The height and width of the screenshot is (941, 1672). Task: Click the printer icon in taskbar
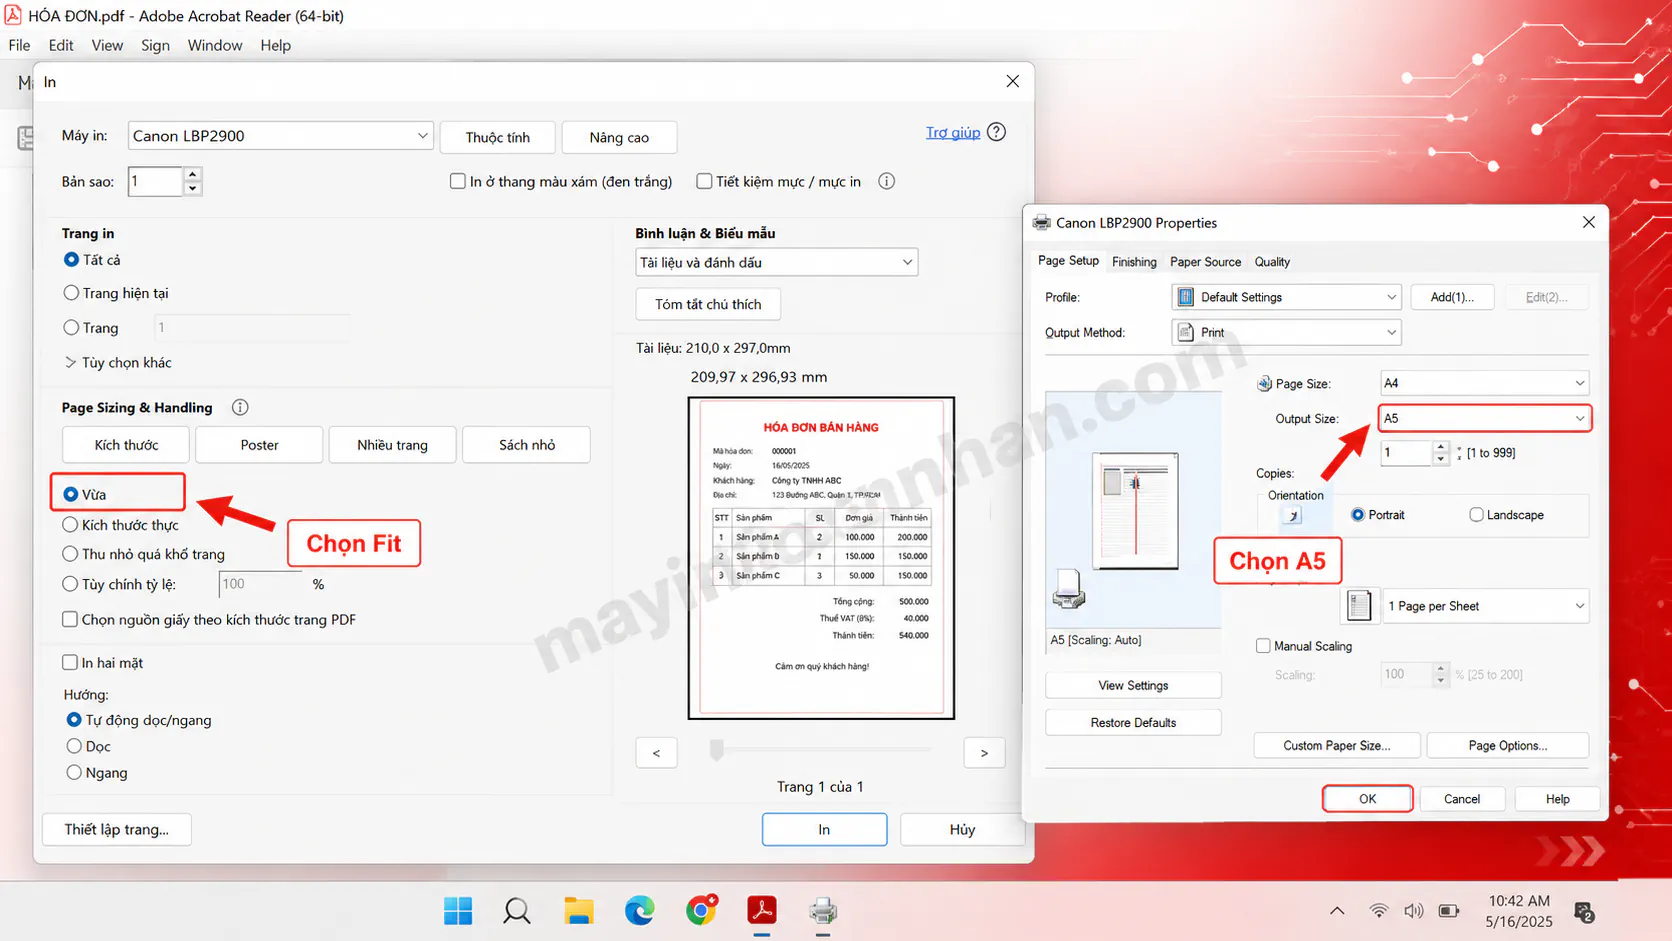[x=823, y=910]
